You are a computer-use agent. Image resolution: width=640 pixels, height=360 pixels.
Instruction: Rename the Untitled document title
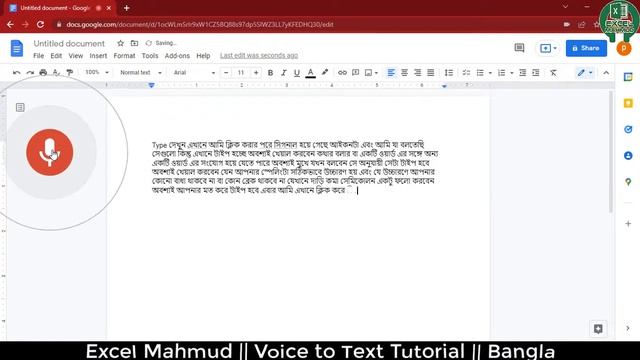point(69,43)
